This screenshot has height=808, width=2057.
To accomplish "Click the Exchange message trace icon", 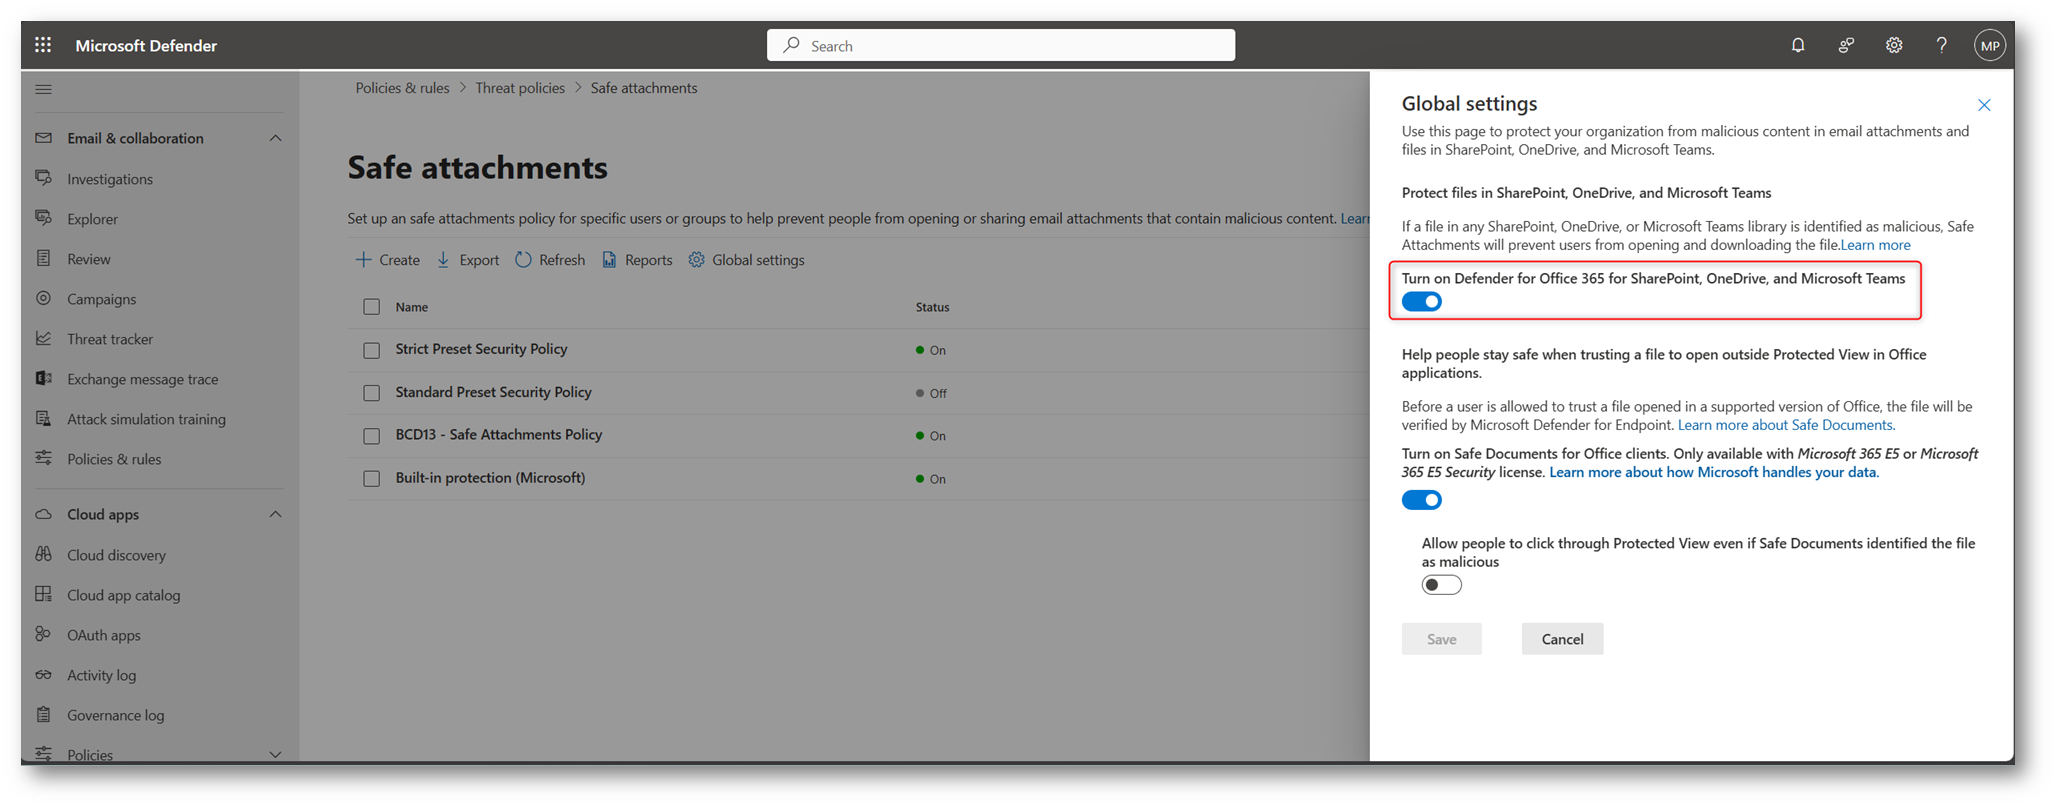I will point(43,378).
